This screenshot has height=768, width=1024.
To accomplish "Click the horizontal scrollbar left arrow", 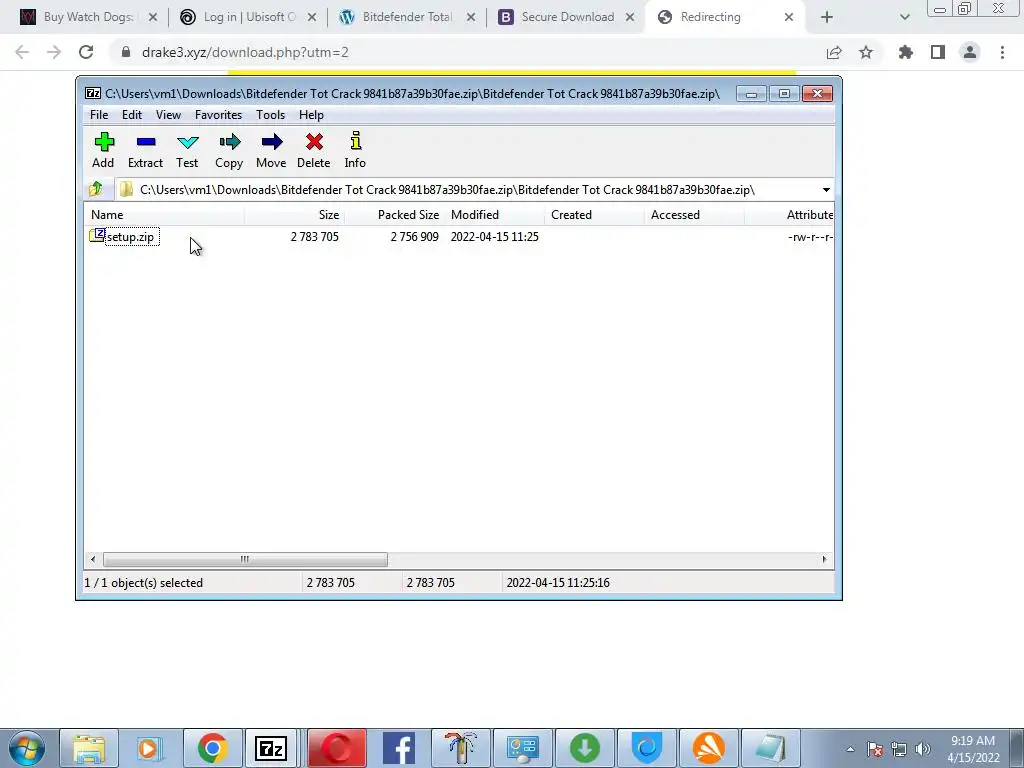I will (x=93, y=560).
